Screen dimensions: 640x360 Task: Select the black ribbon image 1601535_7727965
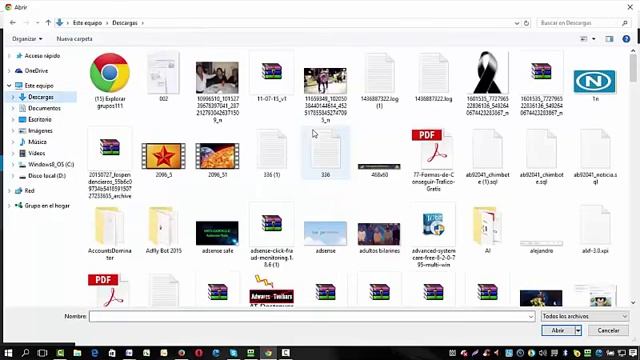point(487,84)
